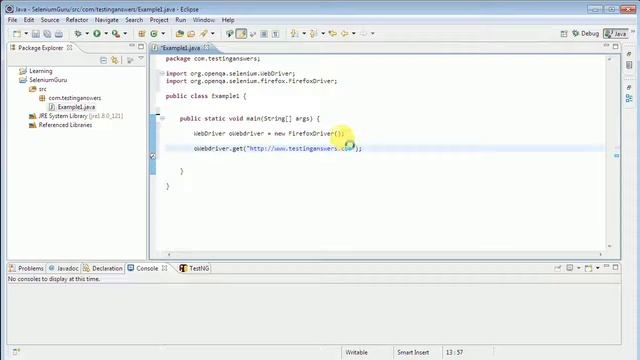Open the Refactor menu

(x=77, y=20)
